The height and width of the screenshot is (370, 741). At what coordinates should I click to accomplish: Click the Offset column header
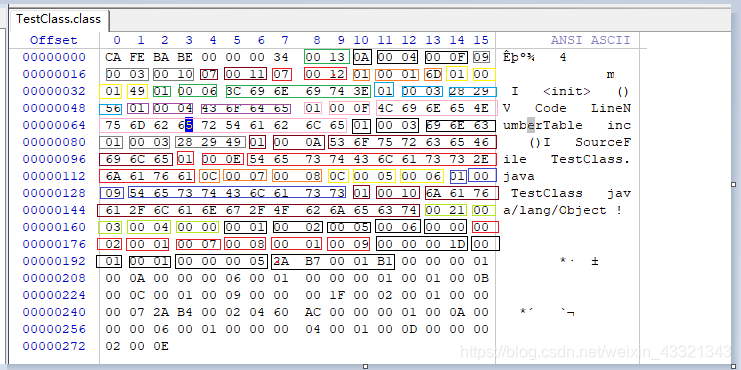53,40
